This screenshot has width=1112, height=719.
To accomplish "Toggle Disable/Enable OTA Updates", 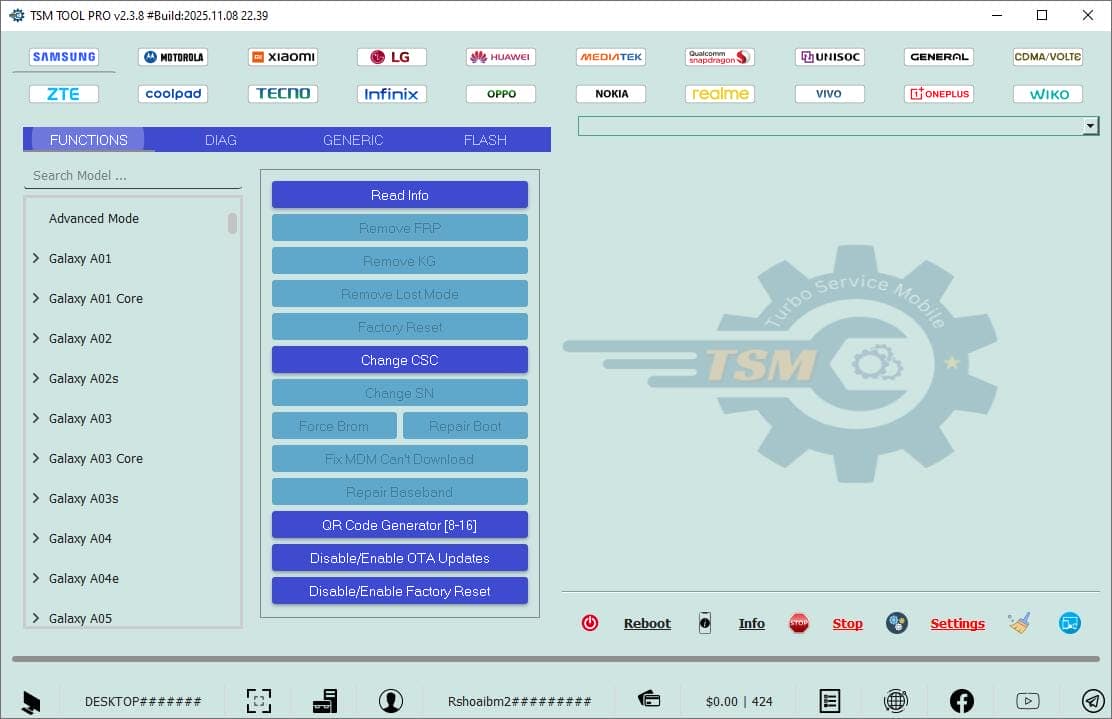I will [x=399, y=558].
